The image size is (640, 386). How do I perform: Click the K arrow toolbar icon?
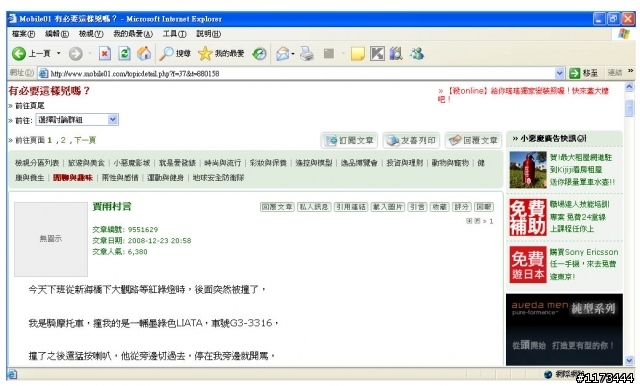(x=377, y=53)
